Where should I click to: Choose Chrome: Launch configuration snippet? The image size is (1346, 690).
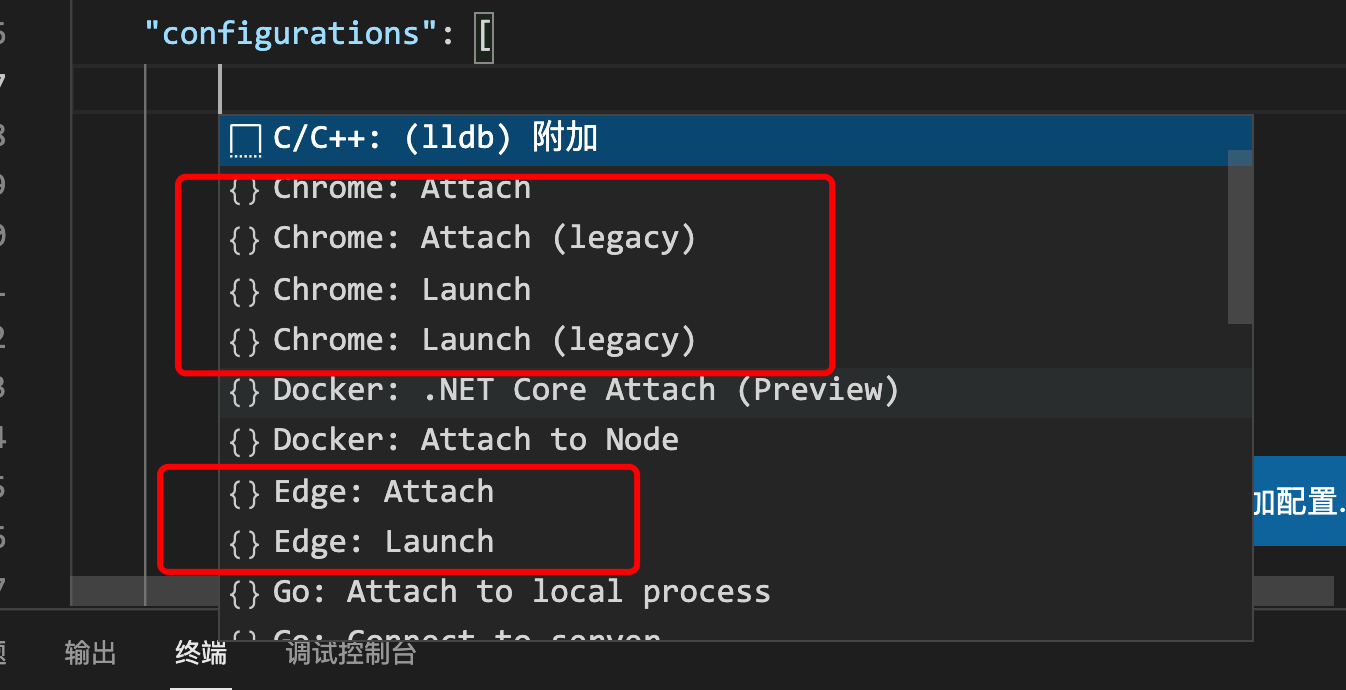coord(402,290)
